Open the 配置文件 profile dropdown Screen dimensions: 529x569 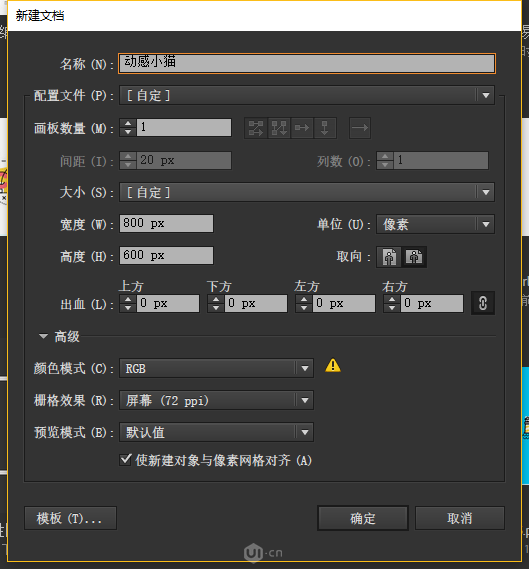pyautogui.click(x=307, y=95)
